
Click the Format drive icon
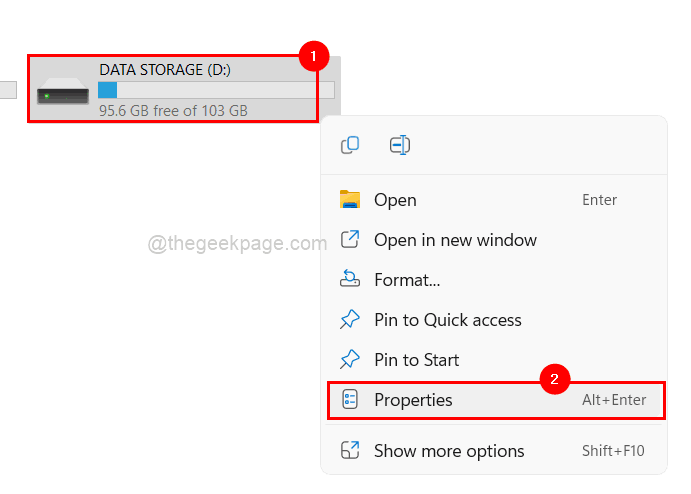pyautogui.click(x=350, y=280)
